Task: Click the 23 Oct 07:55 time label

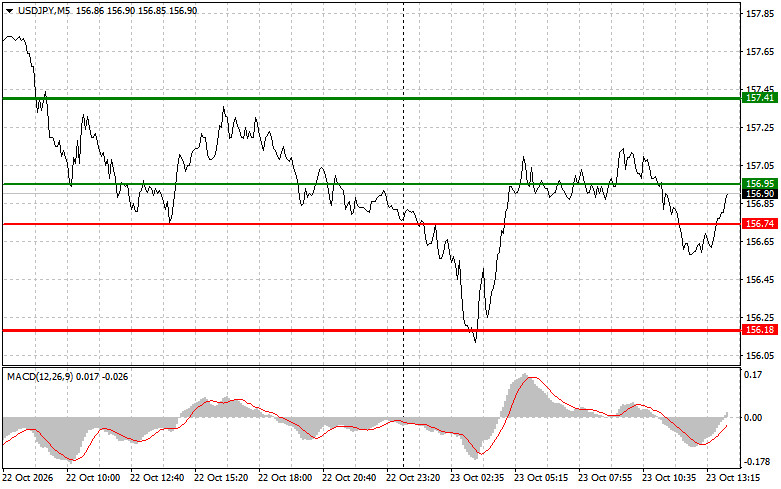Action: (x=605, y=478)
